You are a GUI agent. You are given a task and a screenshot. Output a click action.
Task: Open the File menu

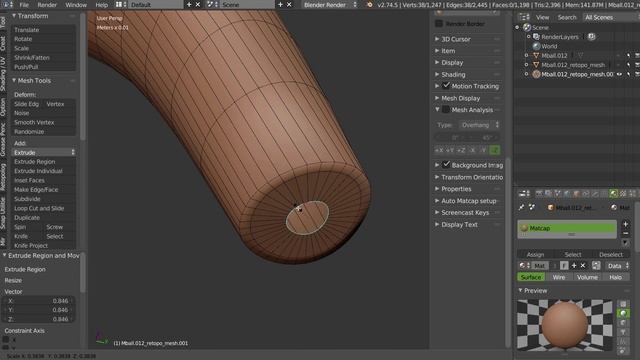24,5
